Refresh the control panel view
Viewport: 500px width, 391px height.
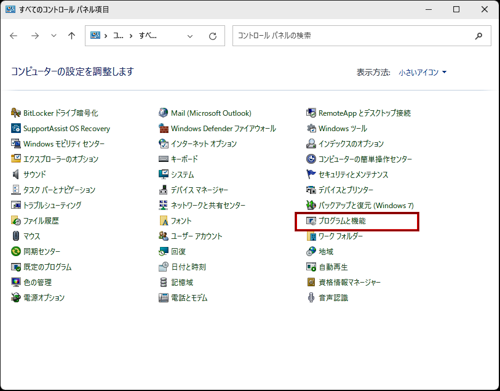coord(213,36)
